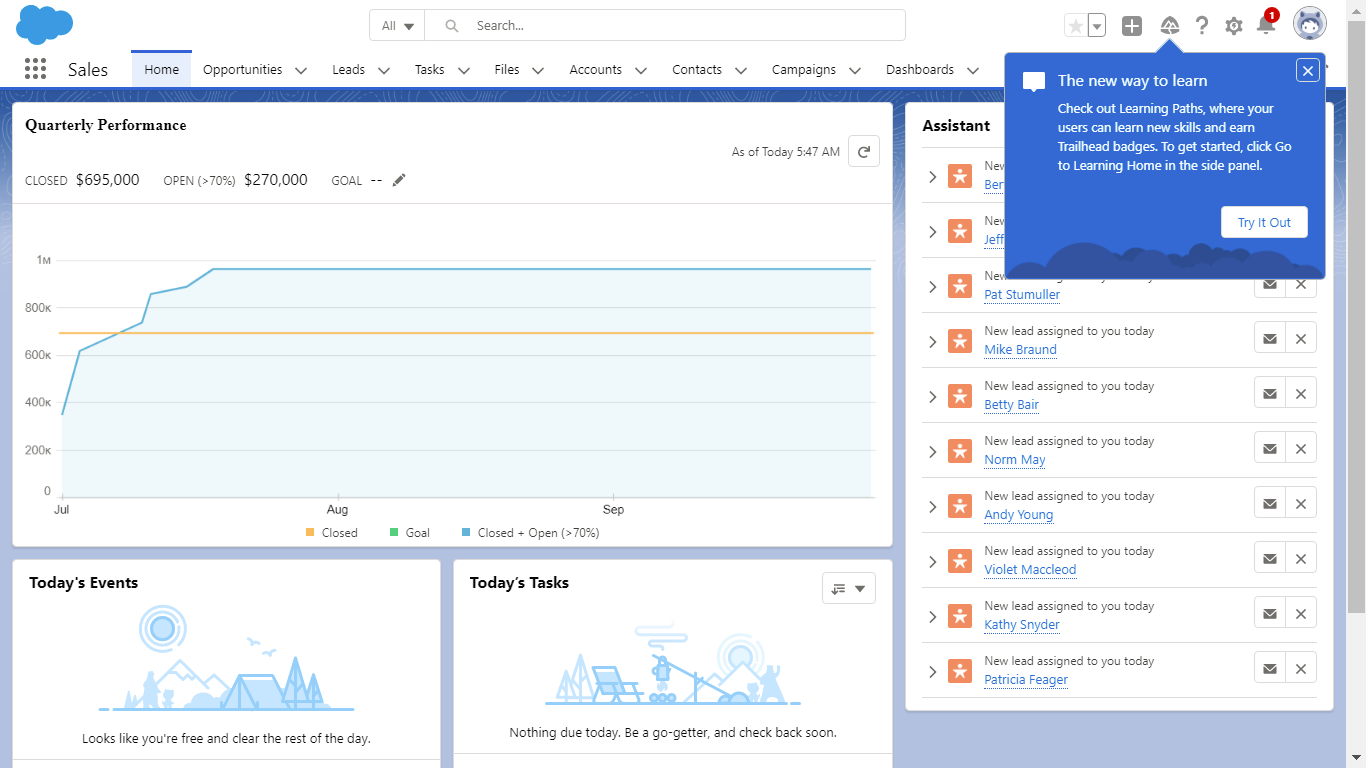This screenshot has width=1366, height=768.
Task: Open the Contacts tab
Action: pos(697,70)
